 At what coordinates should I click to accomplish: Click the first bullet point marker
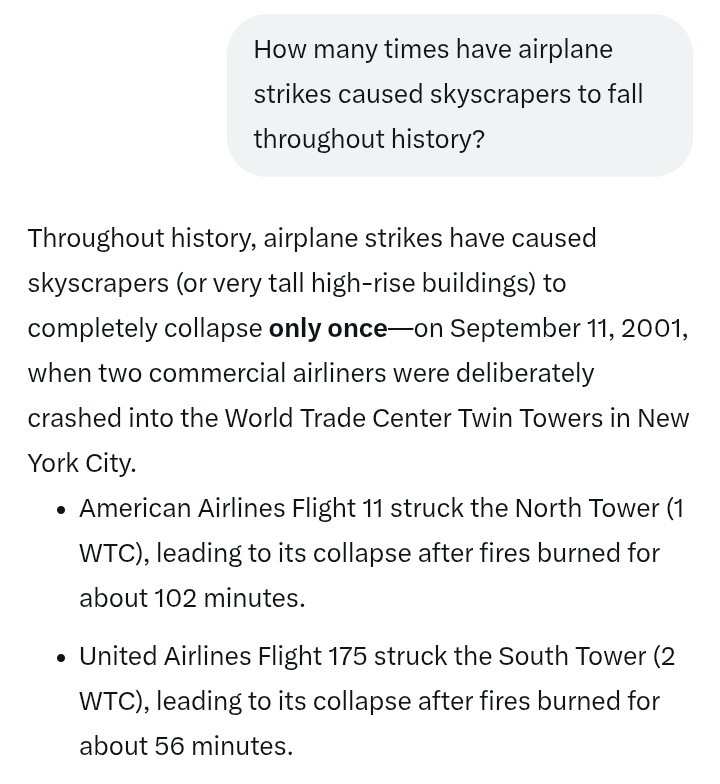[x=62, y=510]
